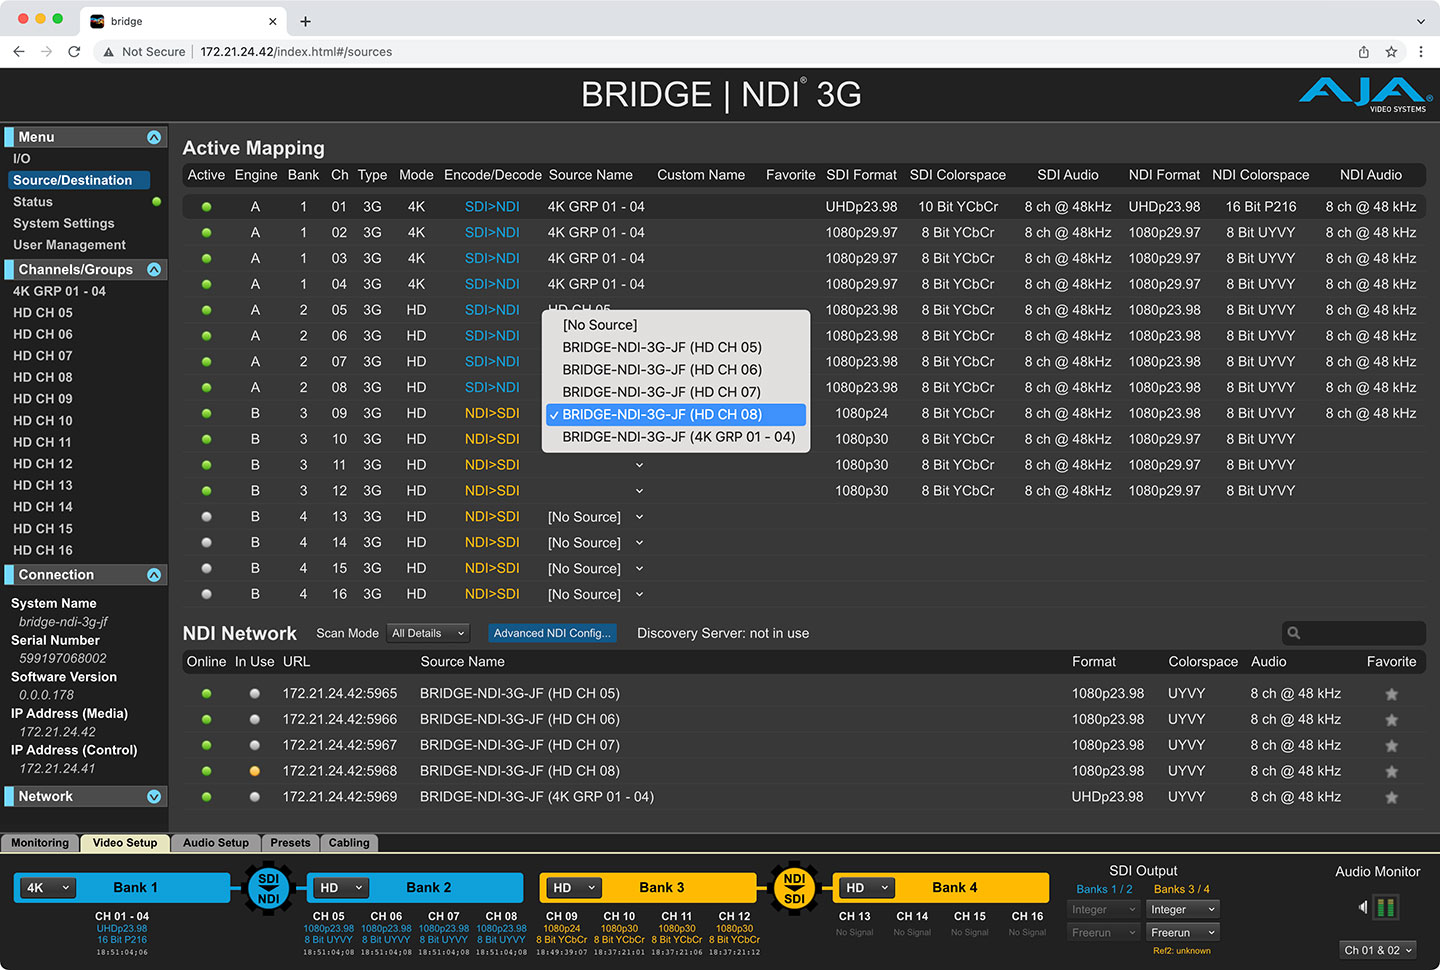Reload the page with browser refresh icon
The height and width of the screenshot is (970, 1440).
click(74, 52)
